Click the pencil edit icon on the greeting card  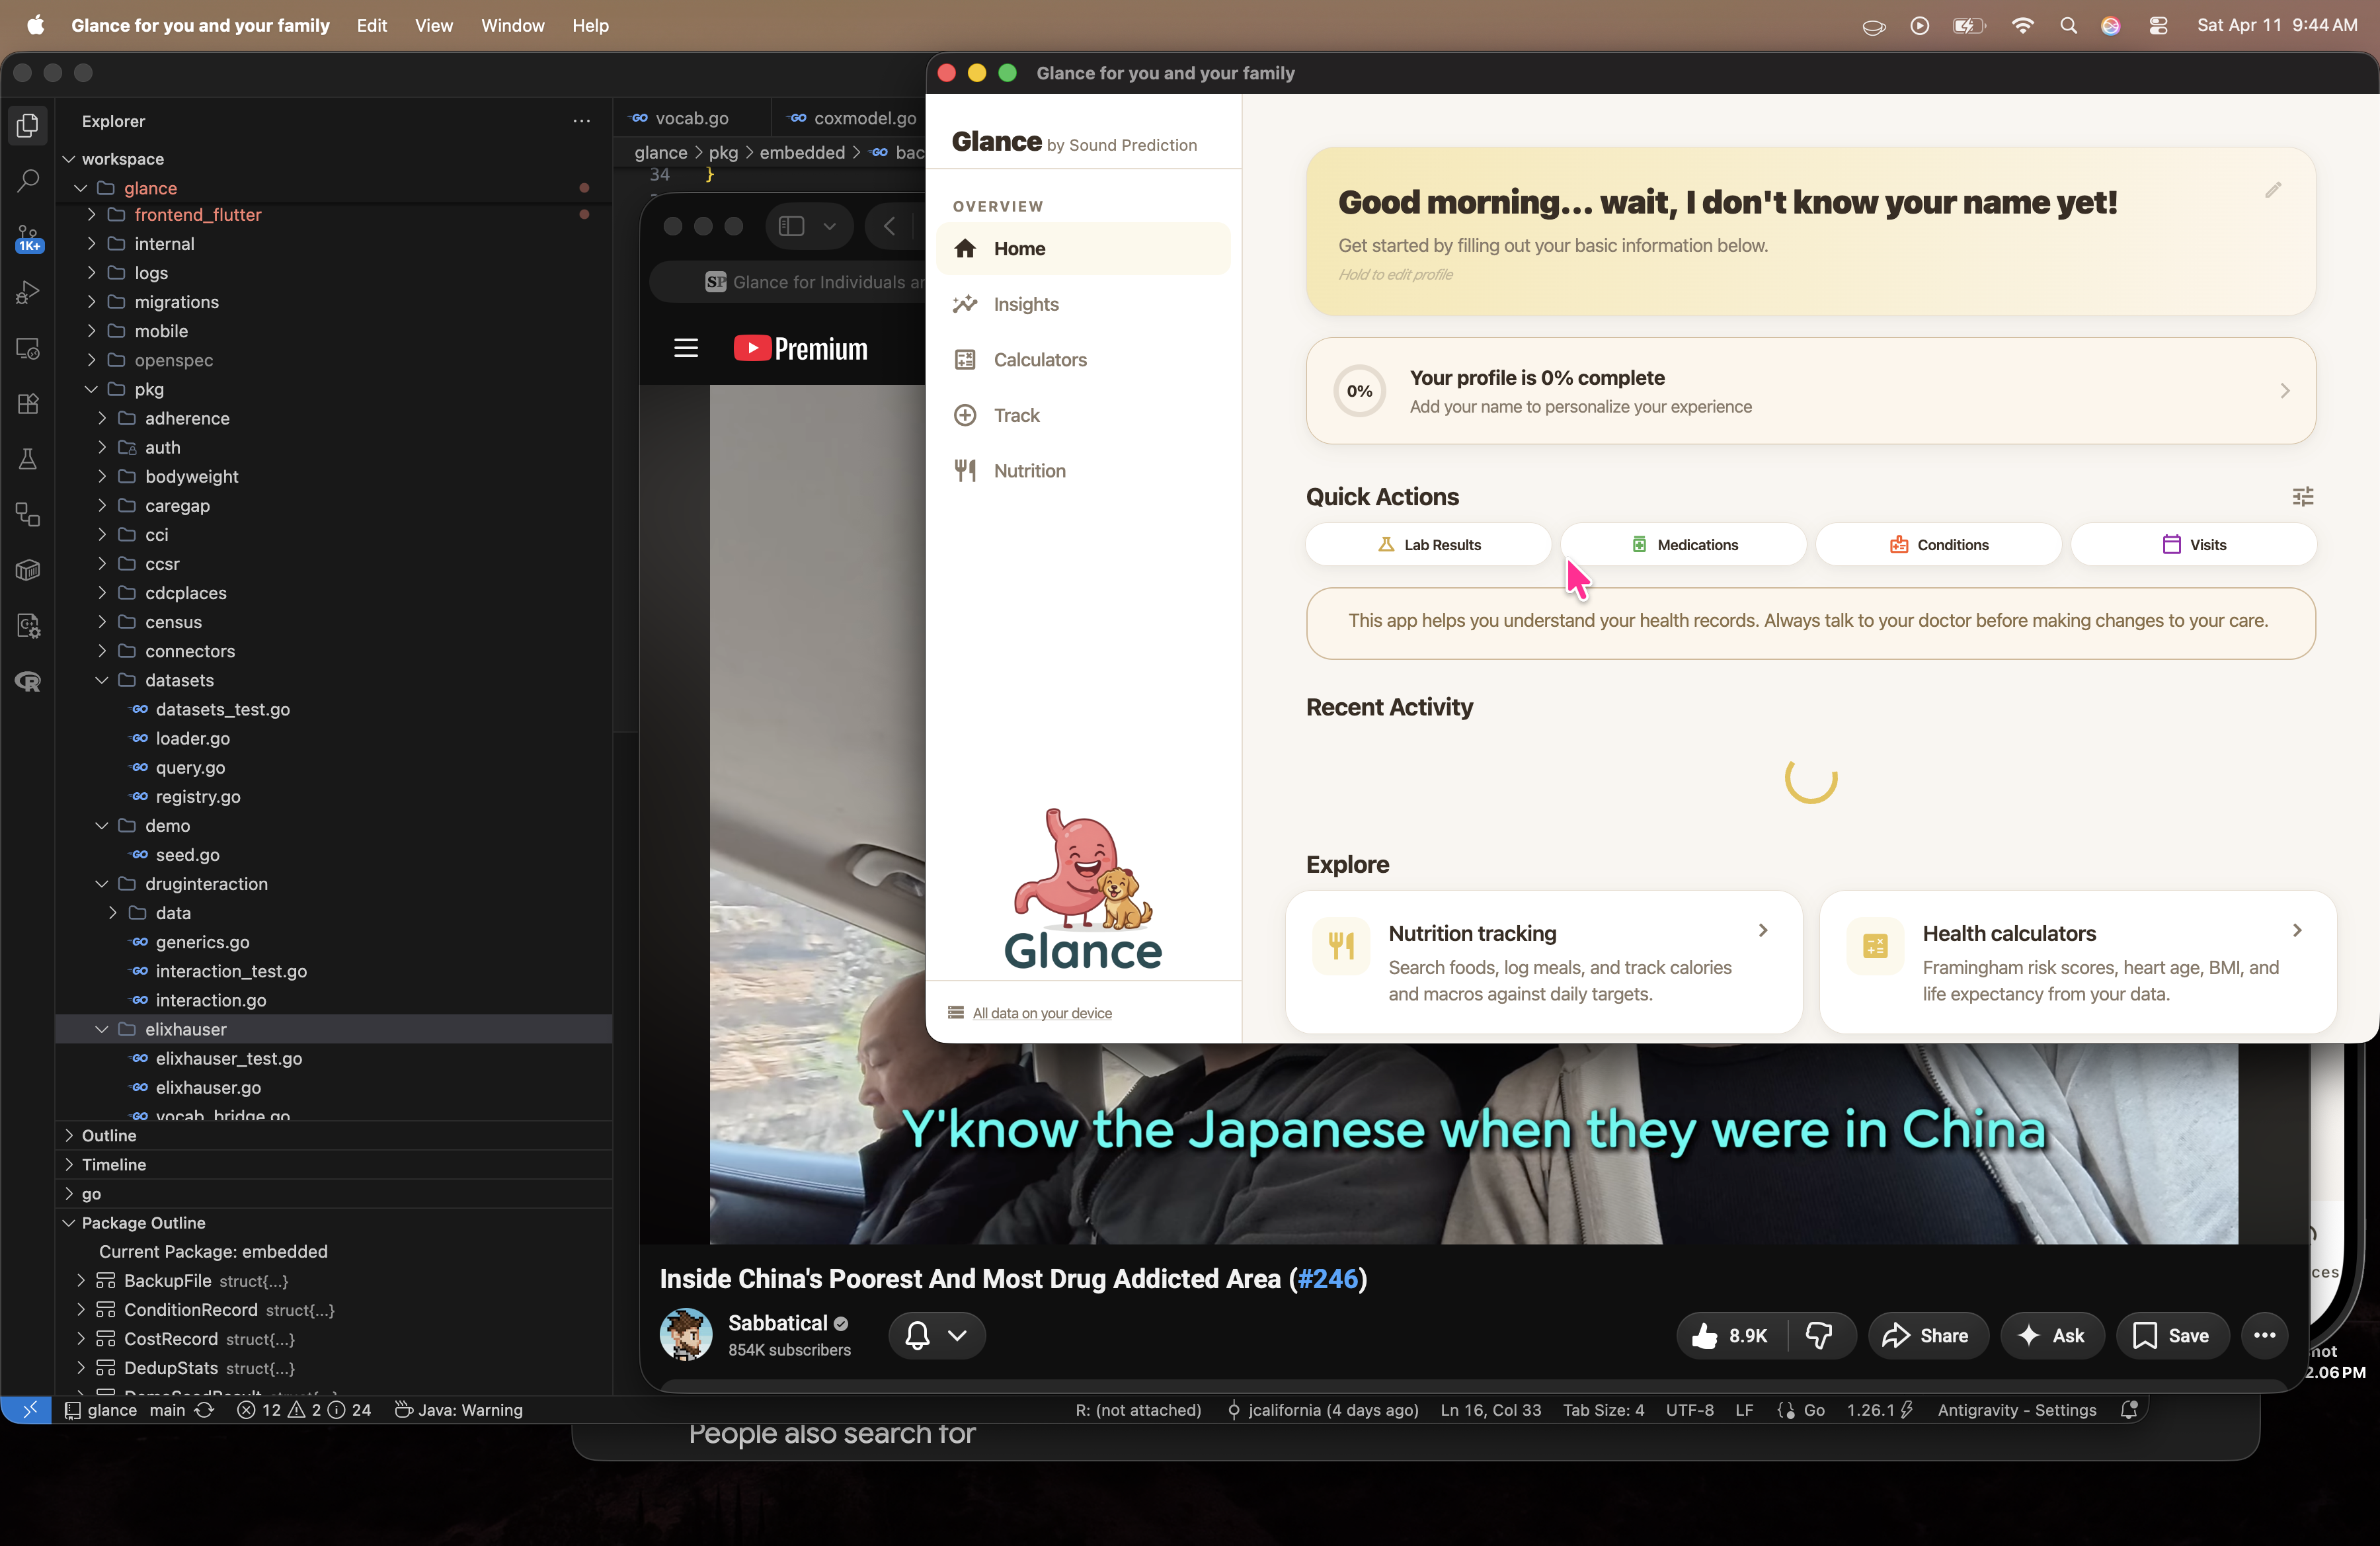point(2272,190)
